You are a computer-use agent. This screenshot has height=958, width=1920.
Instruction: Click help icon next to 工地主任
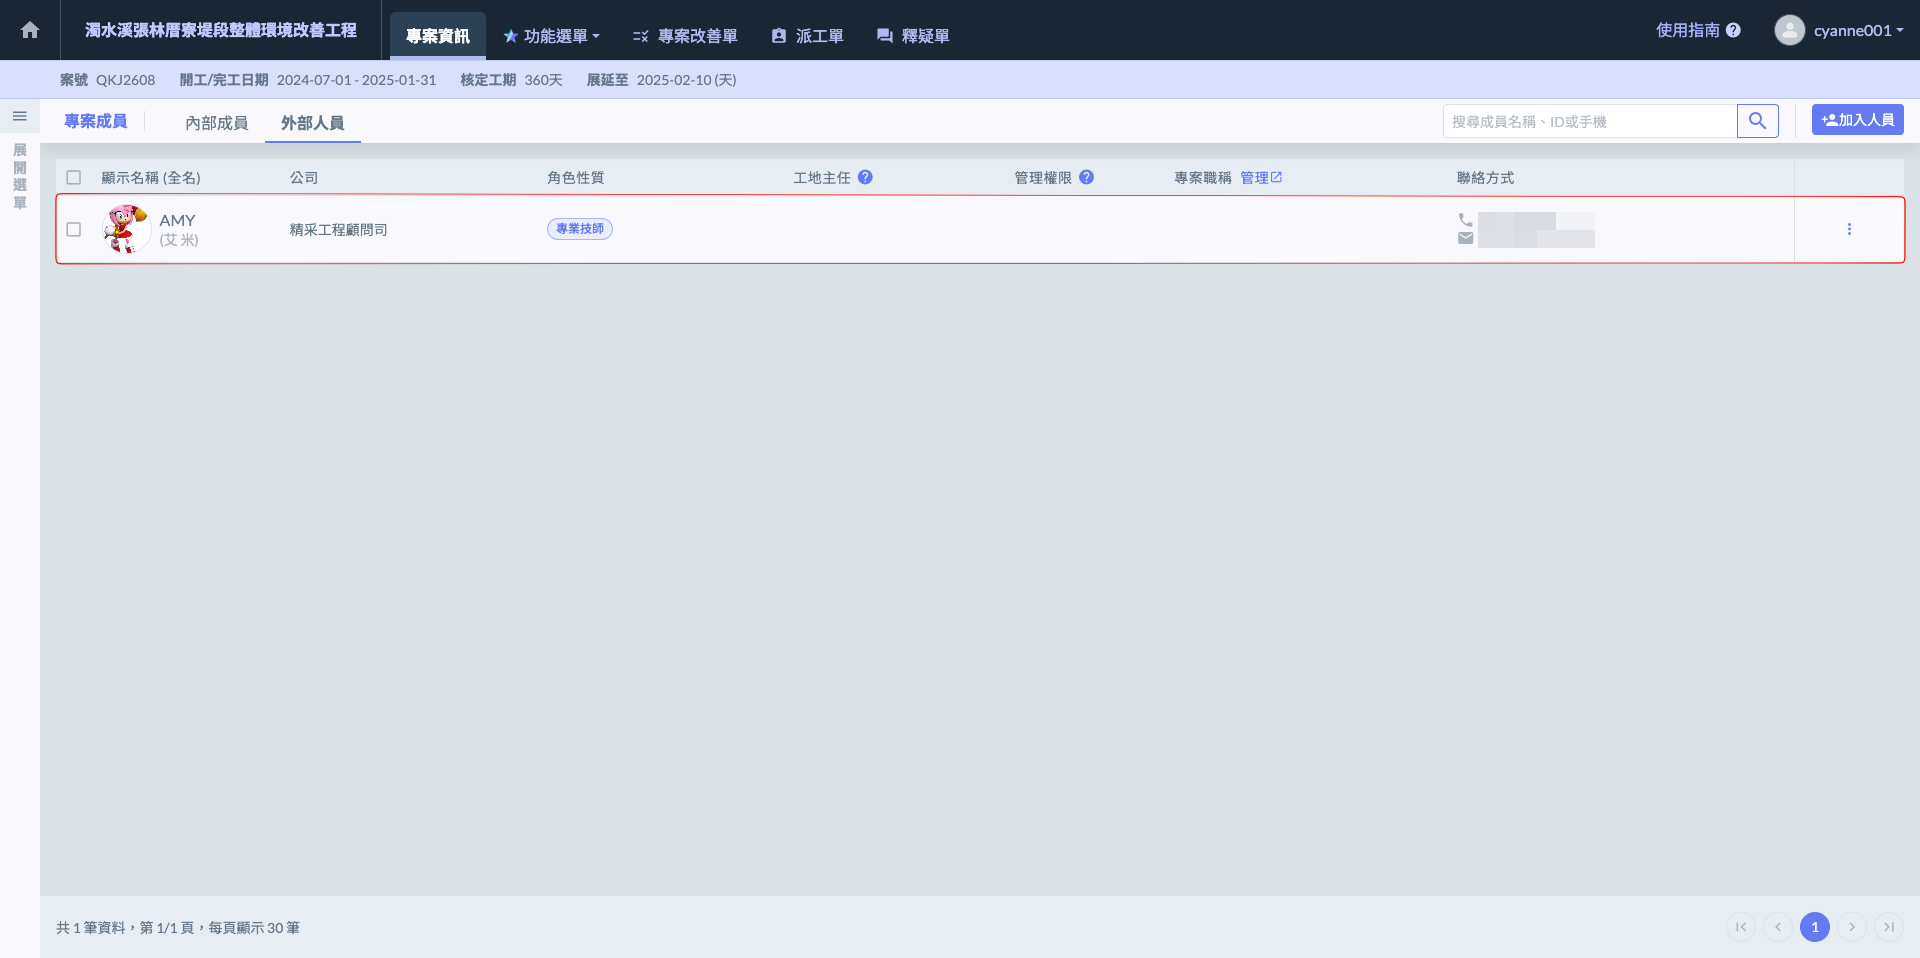(865, 177)
